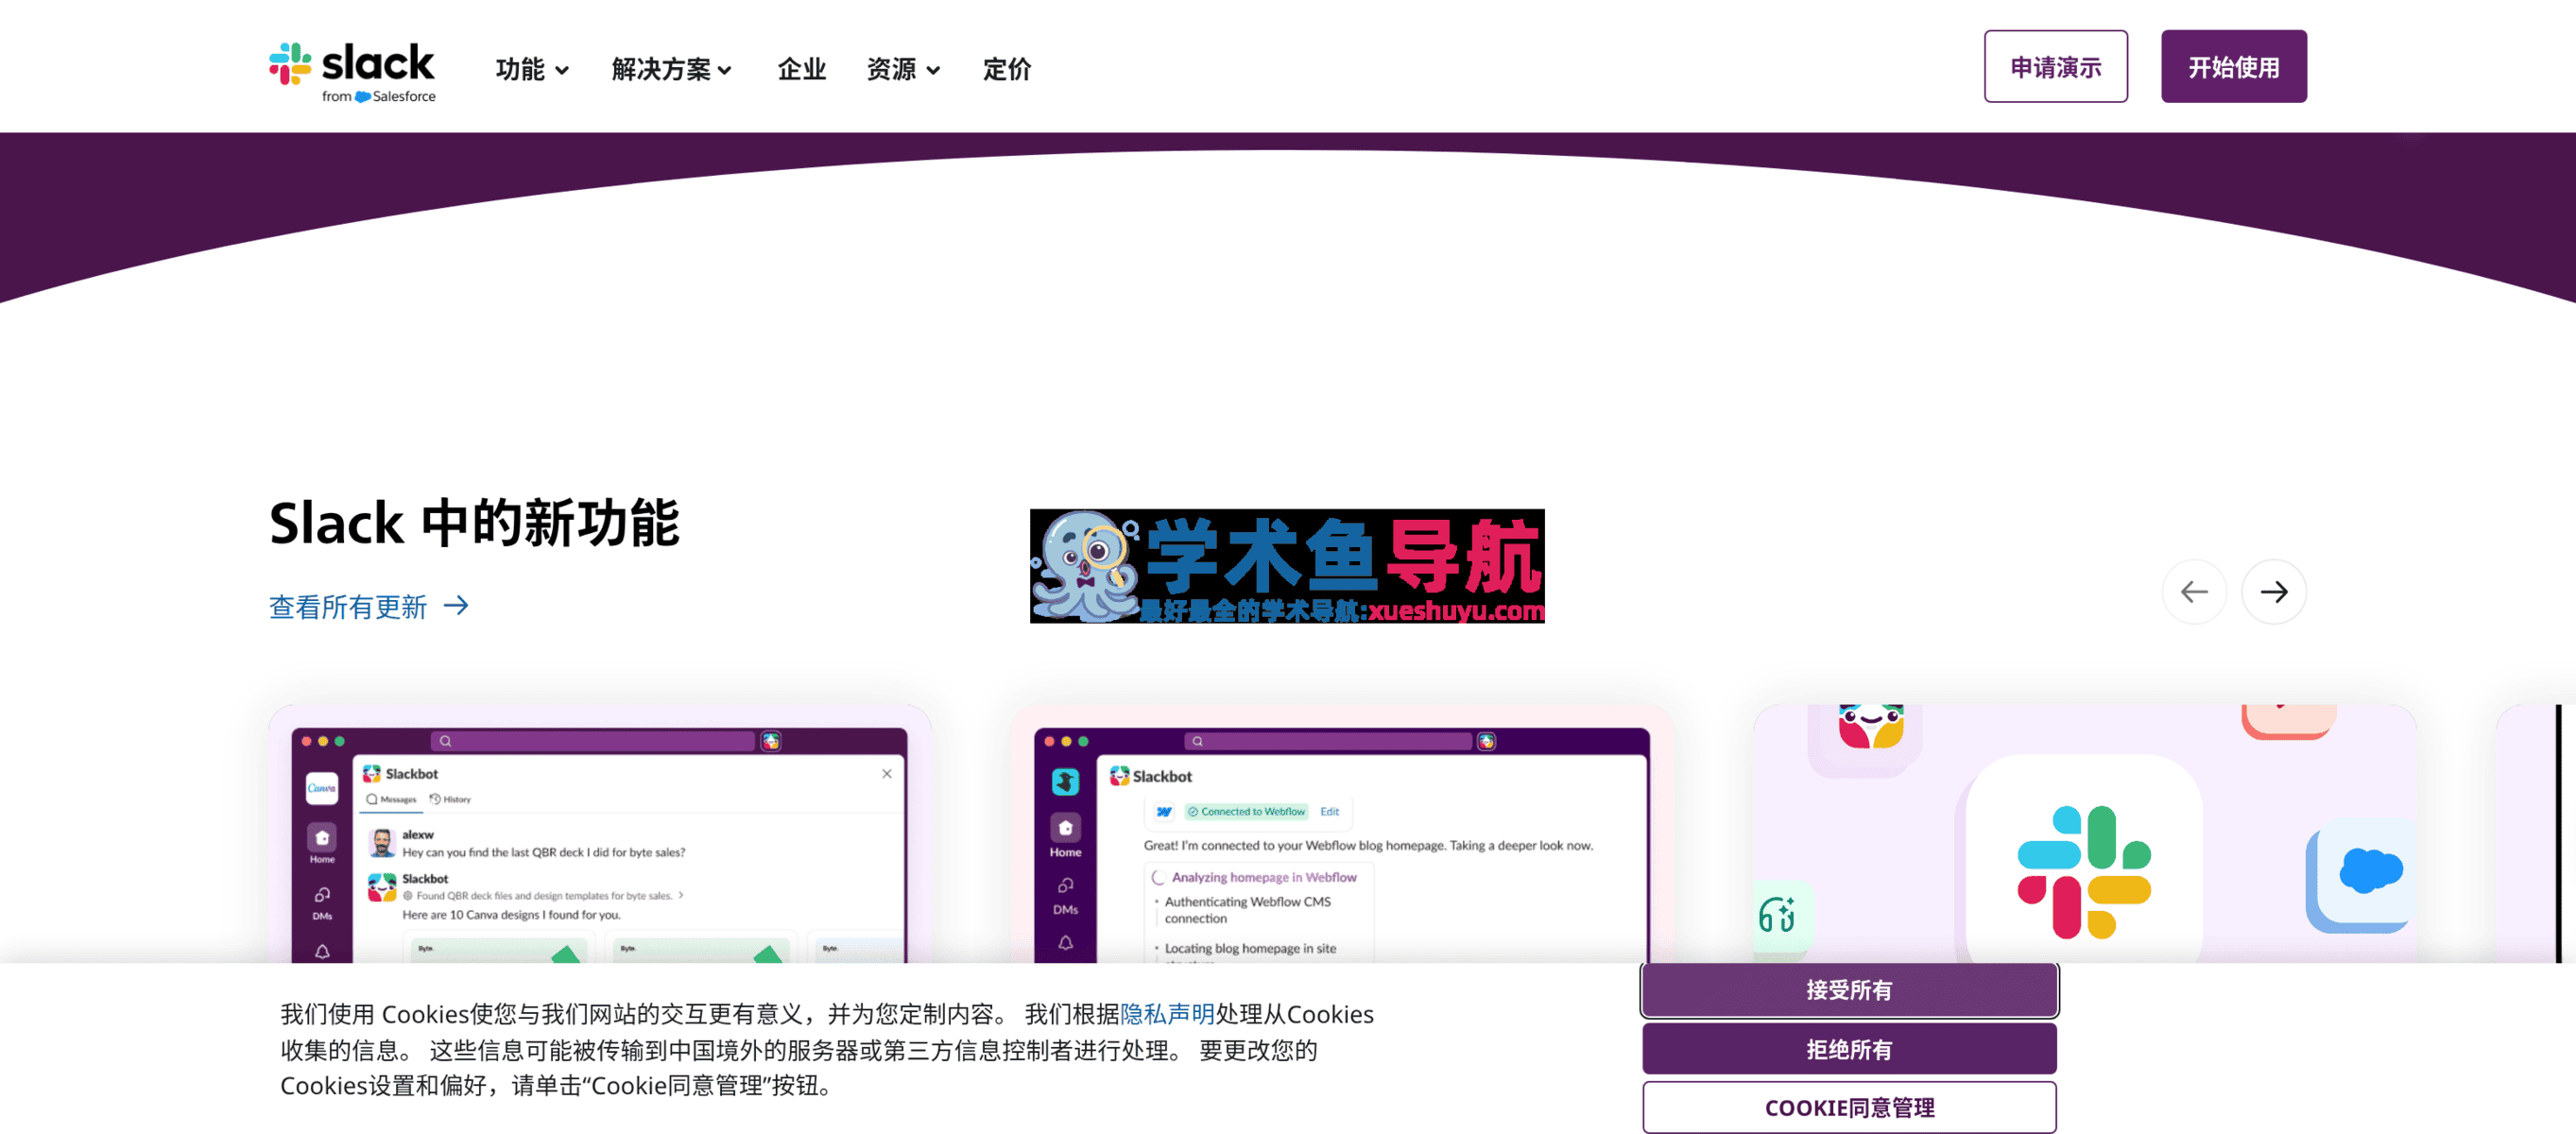Click the 申请演示 button
This screenshot has height=1134, width=2576.
(2055, 66)
